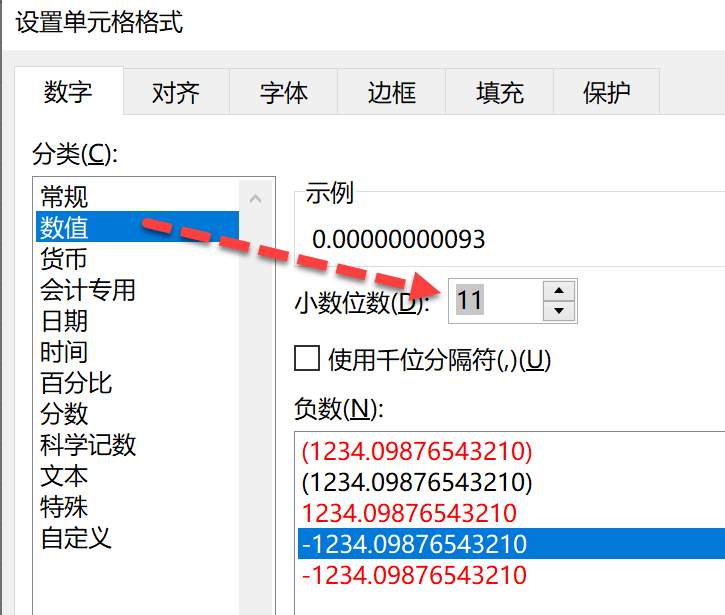
Task: Choose the 自定义 category
Action: [x=137, y=537]
